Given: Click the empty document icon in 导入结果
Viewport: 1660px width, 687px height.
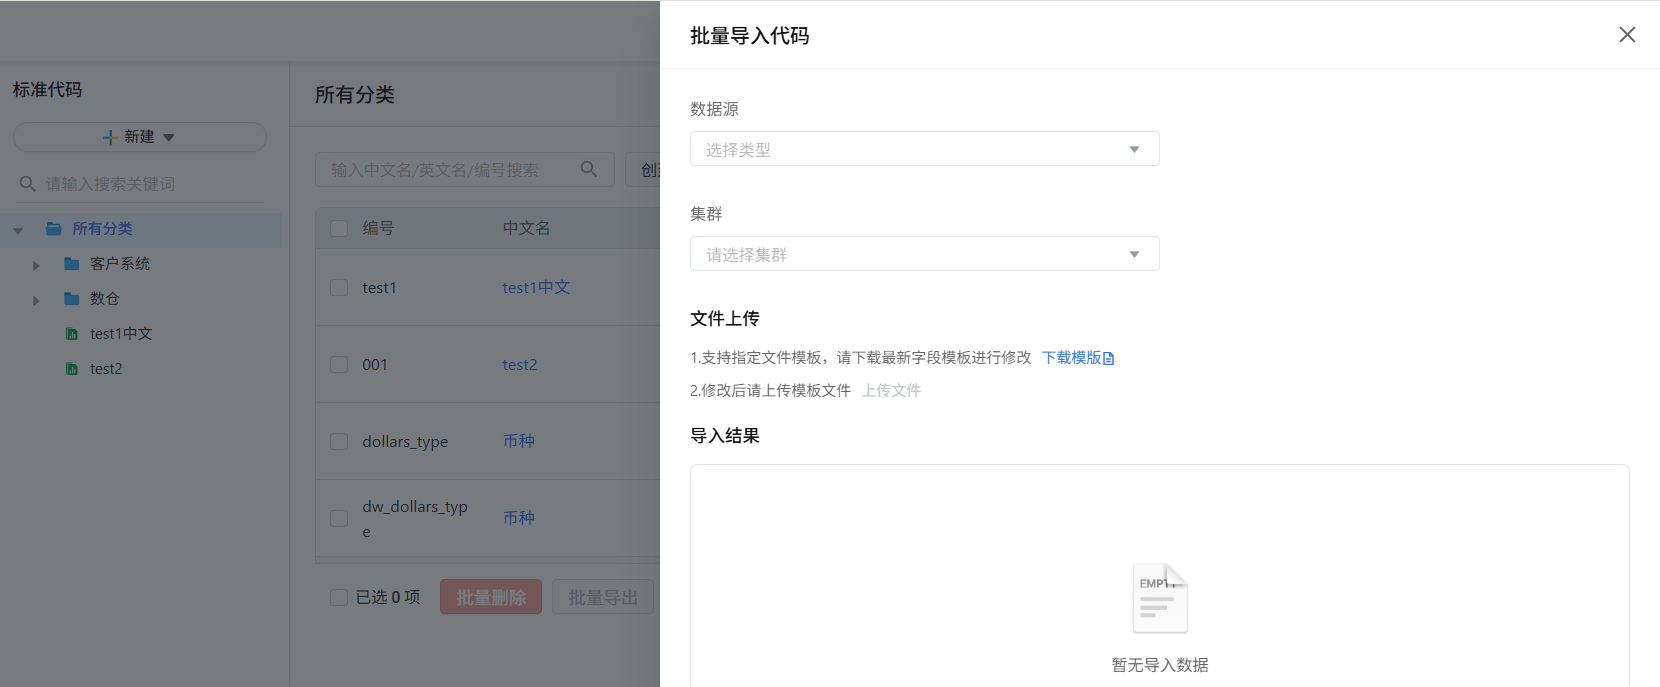Looking at the screenshot, I should click(1160, 599).
